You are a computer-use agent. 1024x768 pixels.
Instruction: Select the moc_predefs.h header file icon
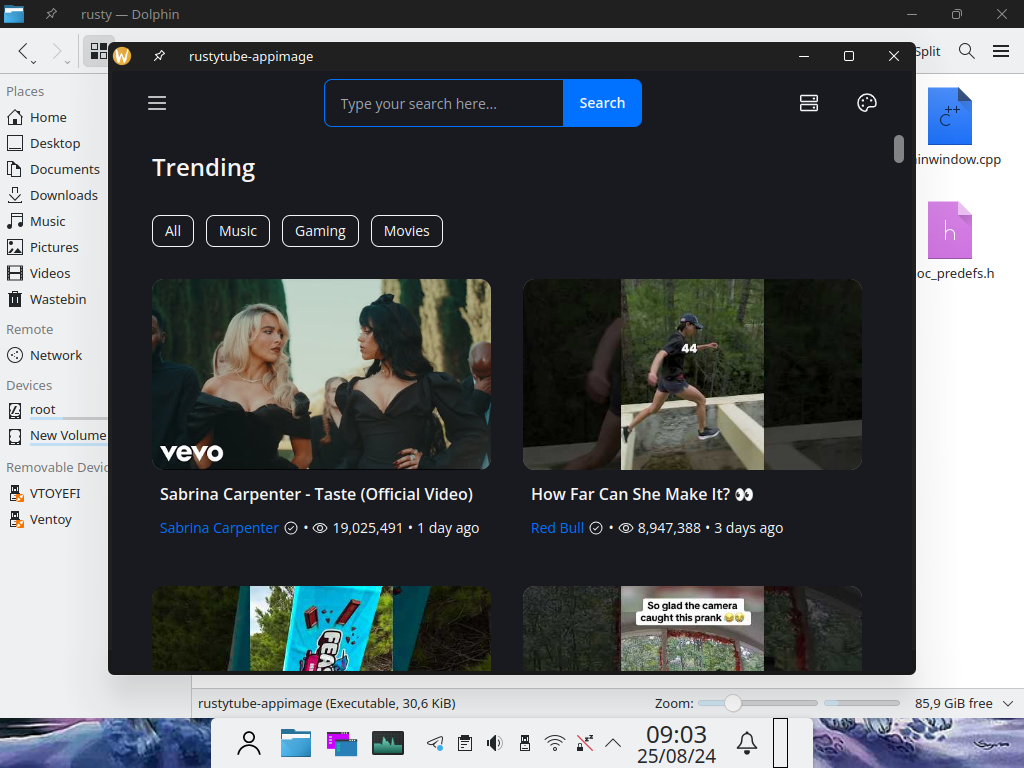click(950, 231)
